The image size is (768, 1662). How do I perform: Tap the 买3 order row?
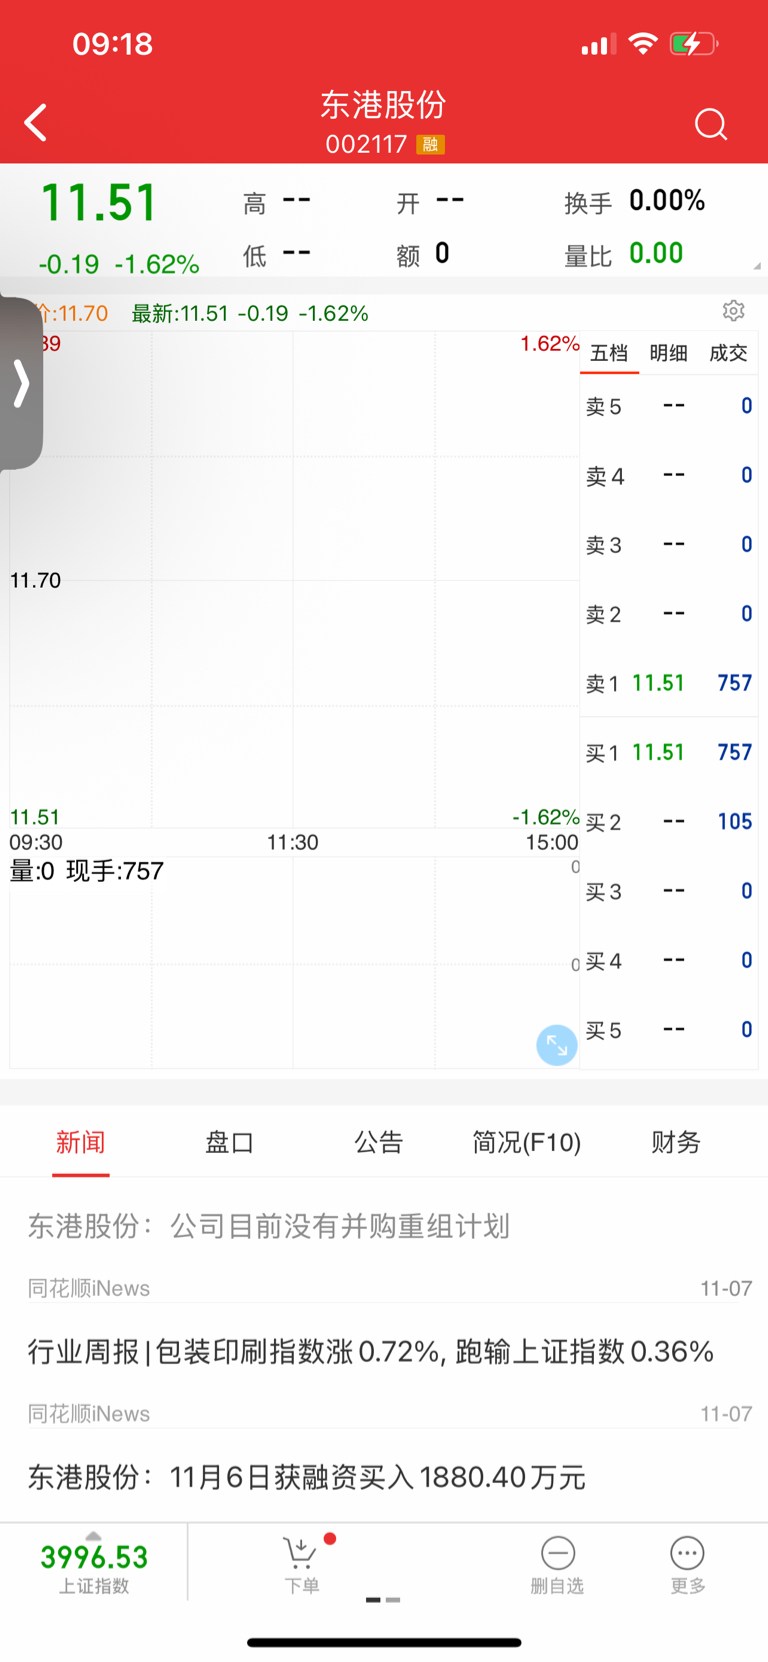tap(669, 891)
